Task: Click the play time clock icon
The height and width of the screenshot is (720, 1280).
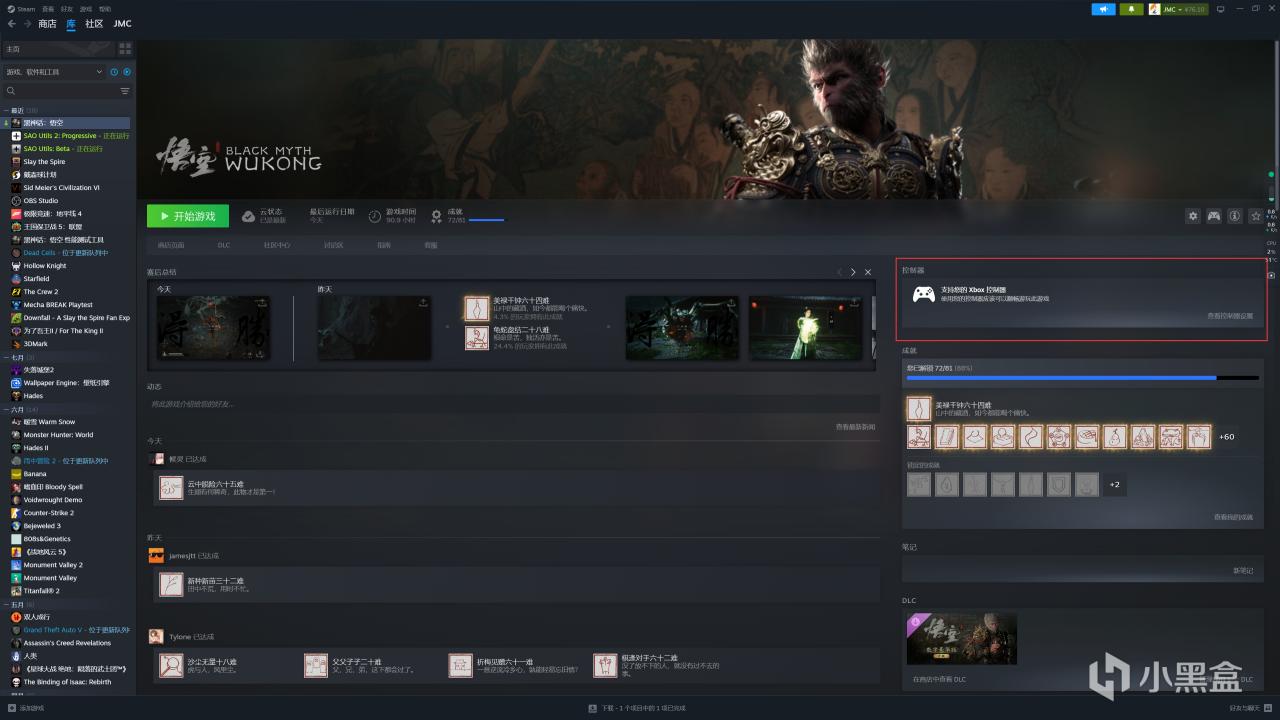Action: [375, 216]
